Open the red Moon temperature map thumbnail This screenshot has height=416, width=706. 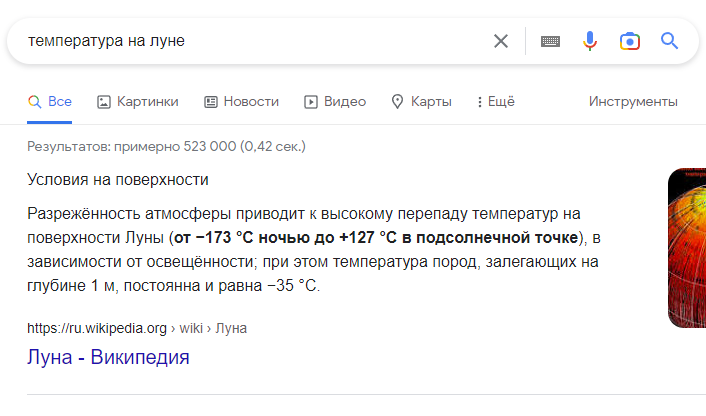687,248
